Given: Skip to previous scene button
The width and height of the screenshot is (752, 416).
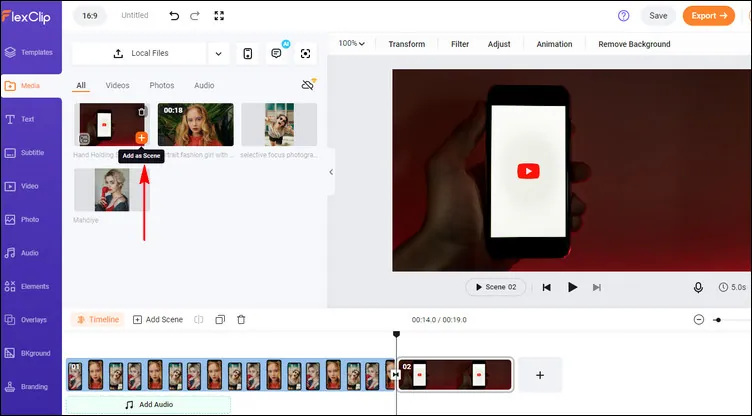Looking at the screenshot, I should coord(546,287).
